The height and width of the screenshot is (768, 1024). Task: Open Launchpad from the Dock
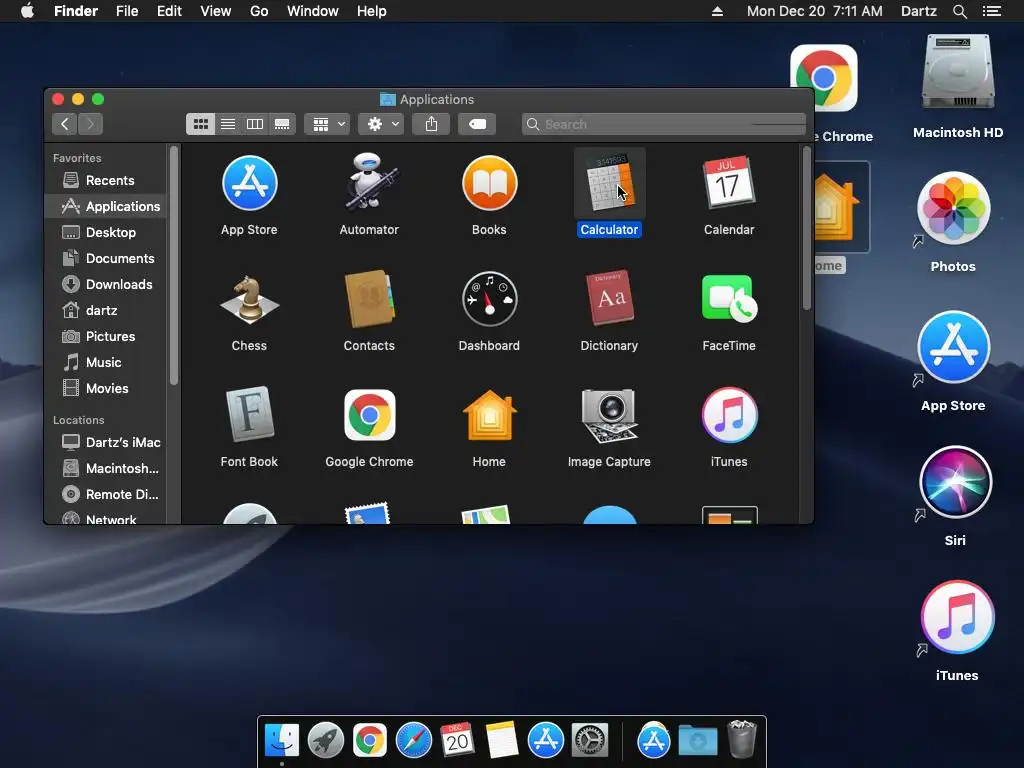coord(325,741)
